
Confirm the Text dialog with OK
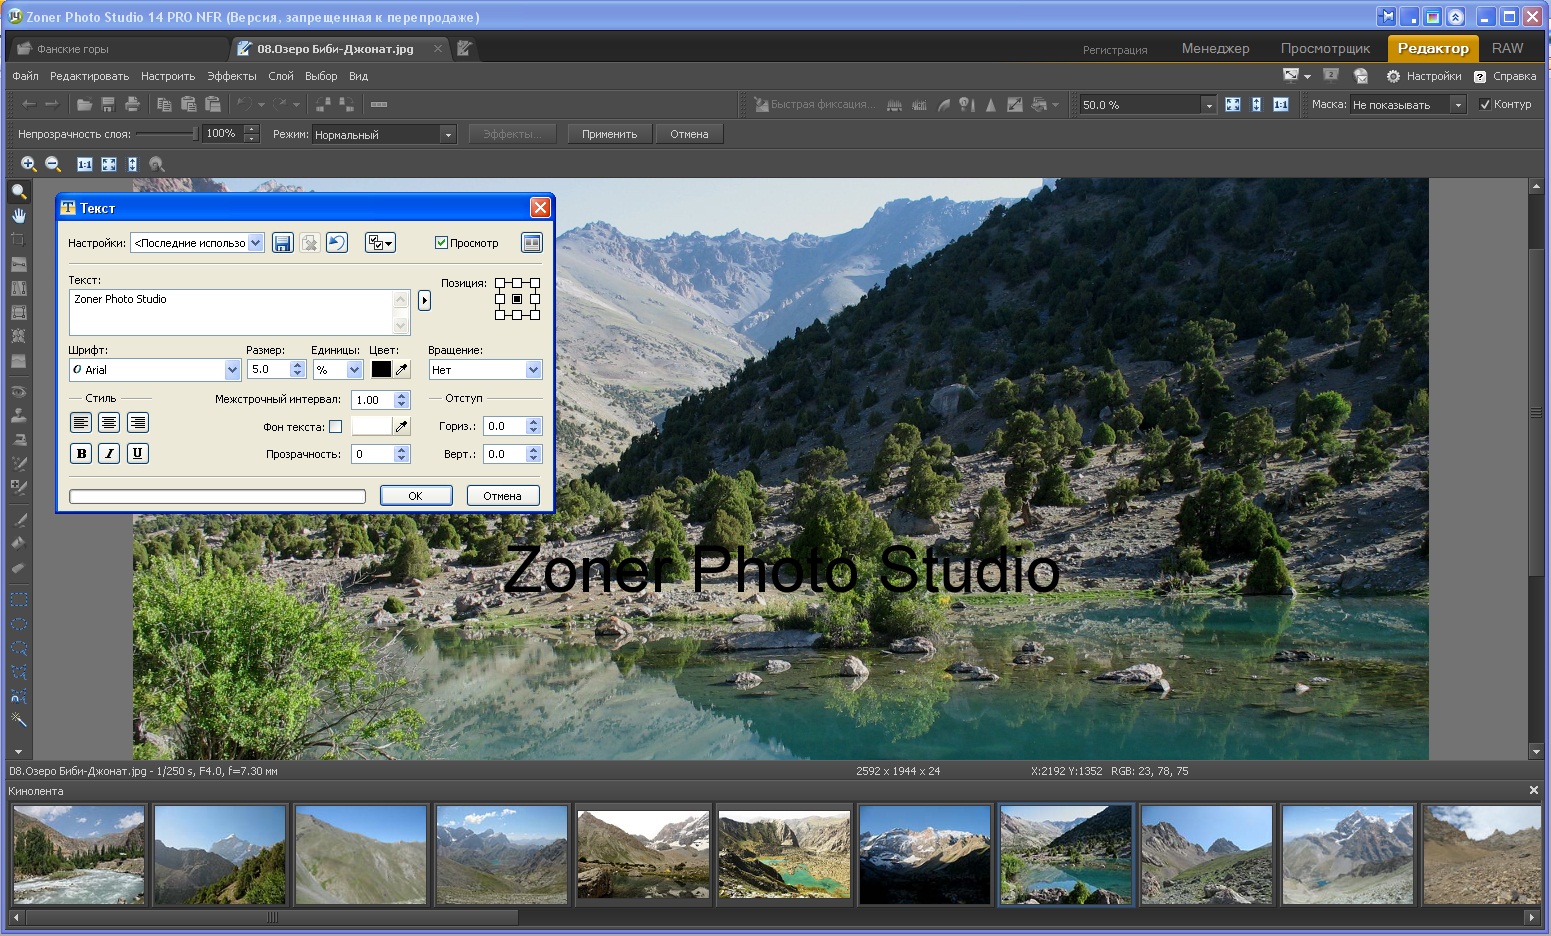[x=416, y=496]
